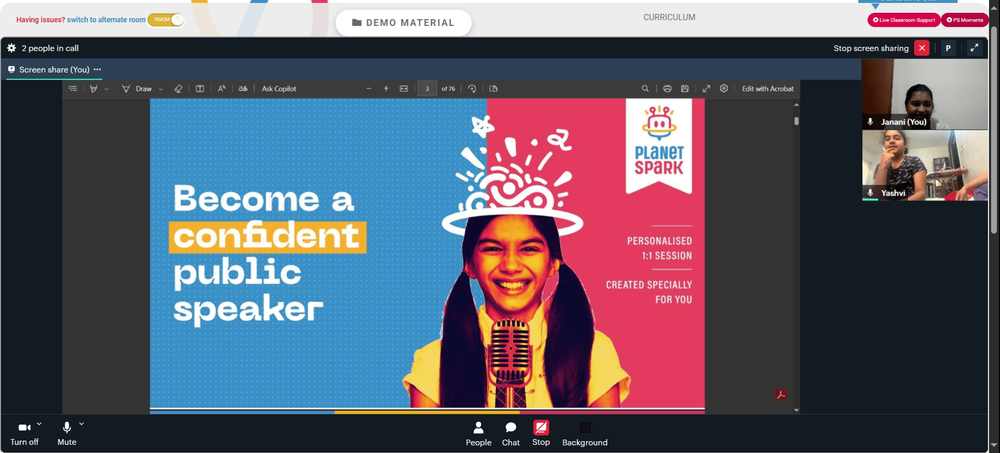The image size is (1000, 453).
Task: Save the PDF with floppy disk icon
Action: click(684, 89)
